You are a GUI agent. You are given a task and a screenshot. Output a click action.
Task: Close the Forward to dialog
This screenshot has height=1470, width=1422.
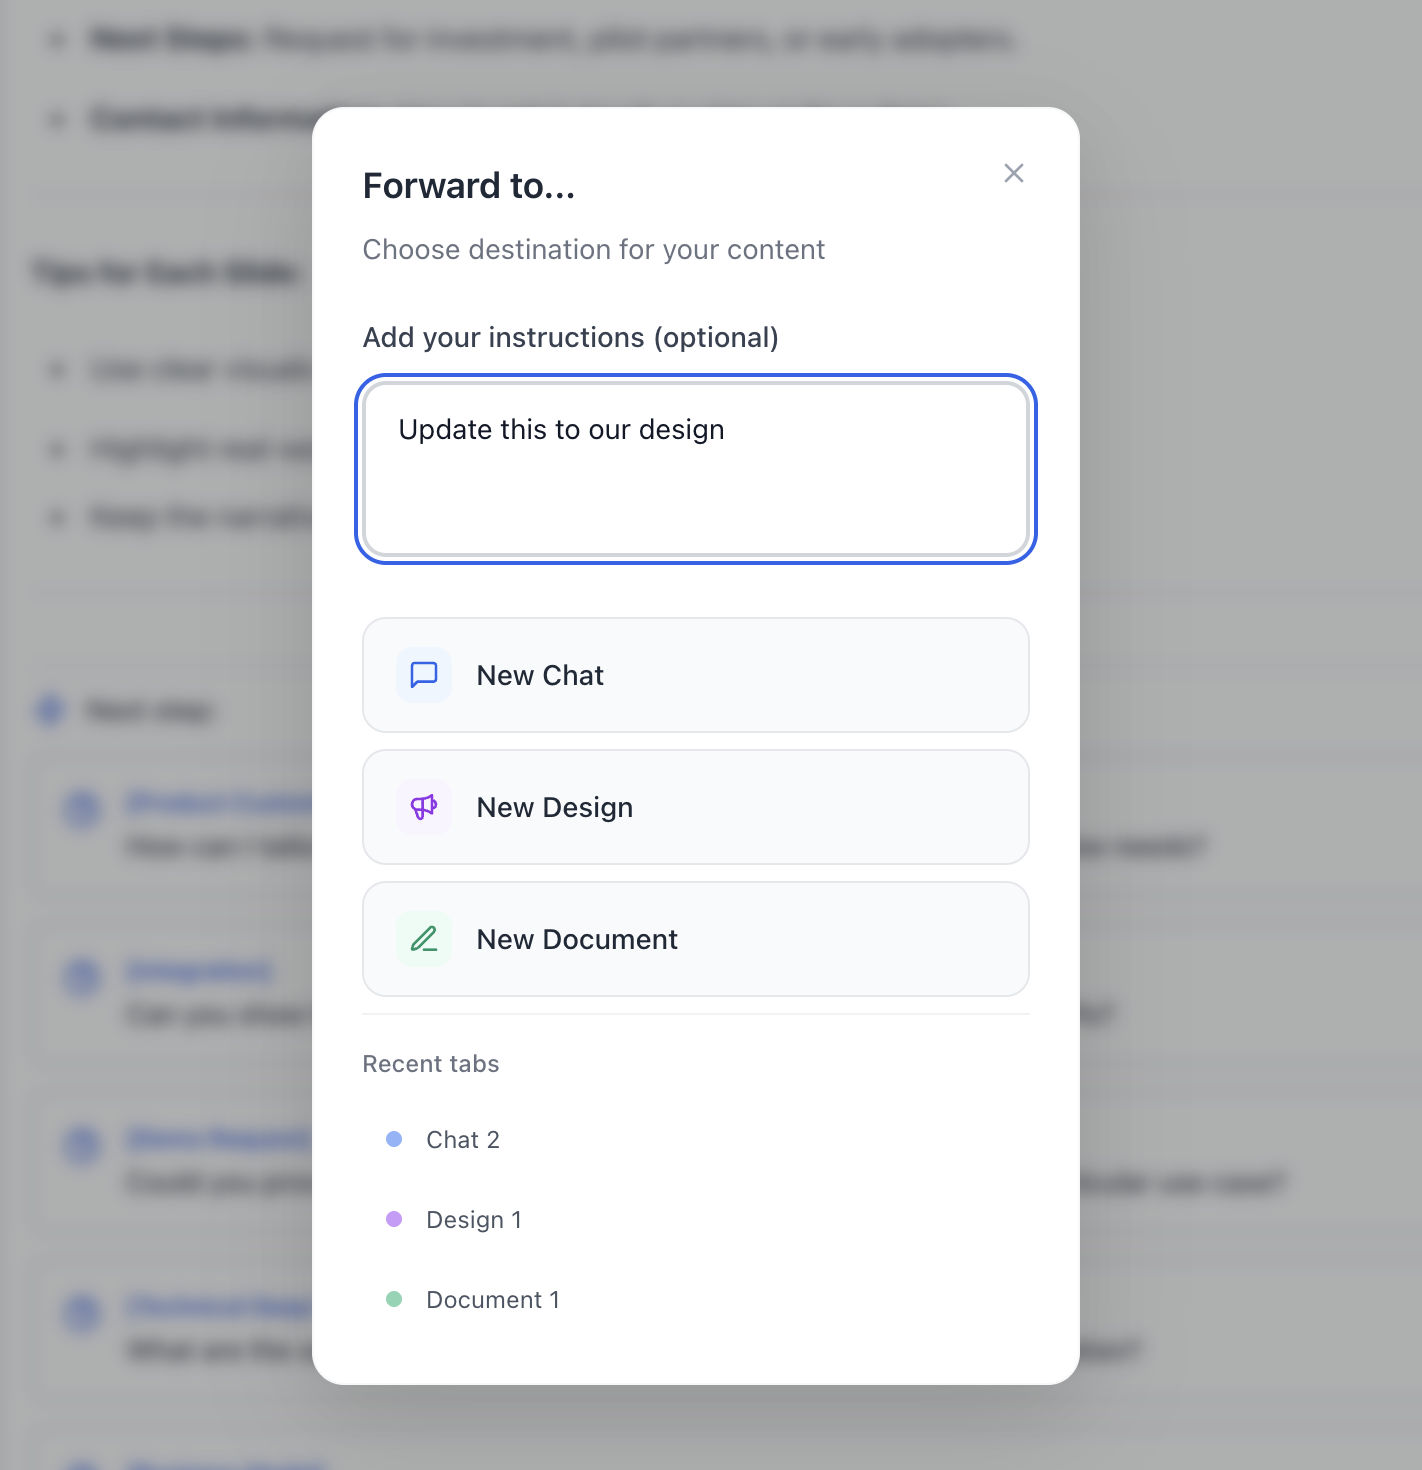point(1013,173)
